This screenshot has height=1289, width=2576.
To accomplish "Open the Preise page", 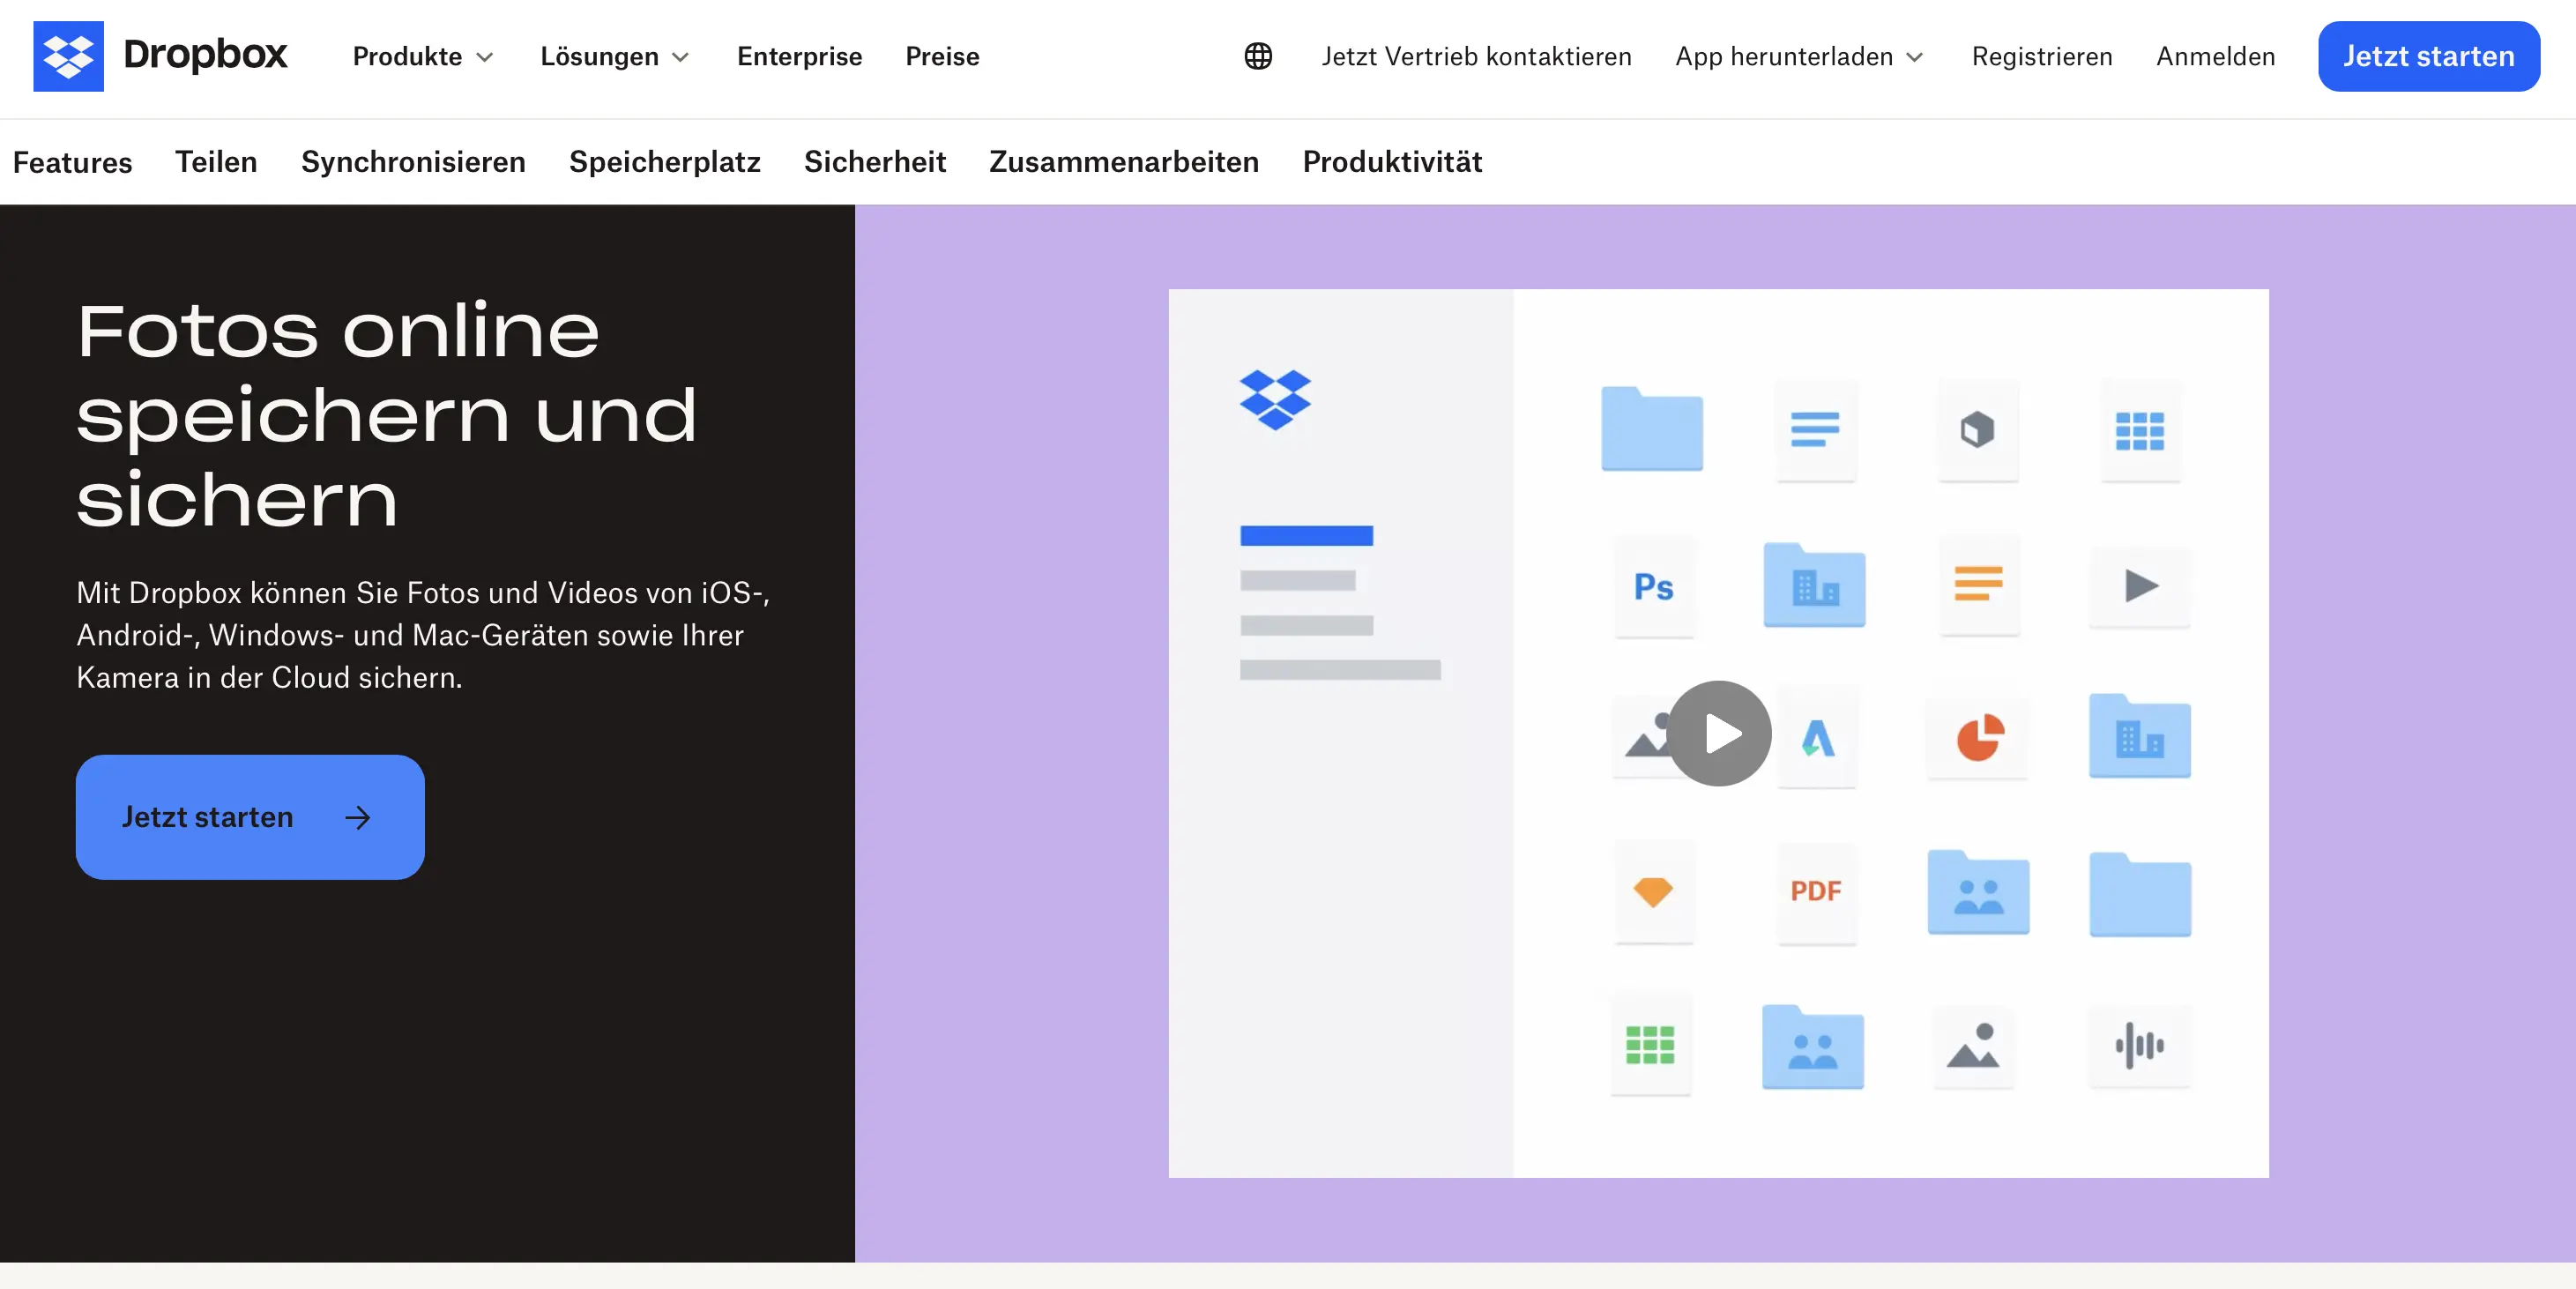I will [942, 57].
